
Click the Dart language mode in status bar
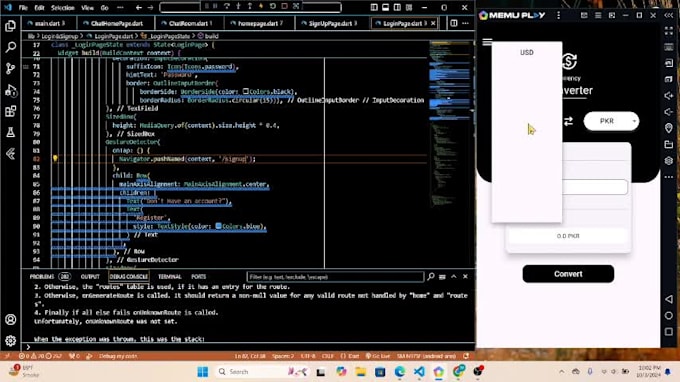(350, 356)
